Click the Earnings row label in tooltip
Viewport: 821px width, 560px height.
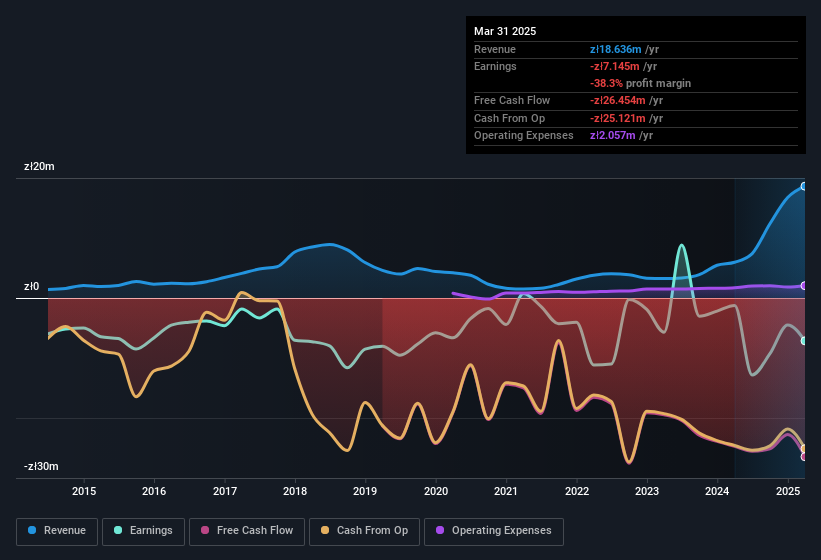point(495,66)
